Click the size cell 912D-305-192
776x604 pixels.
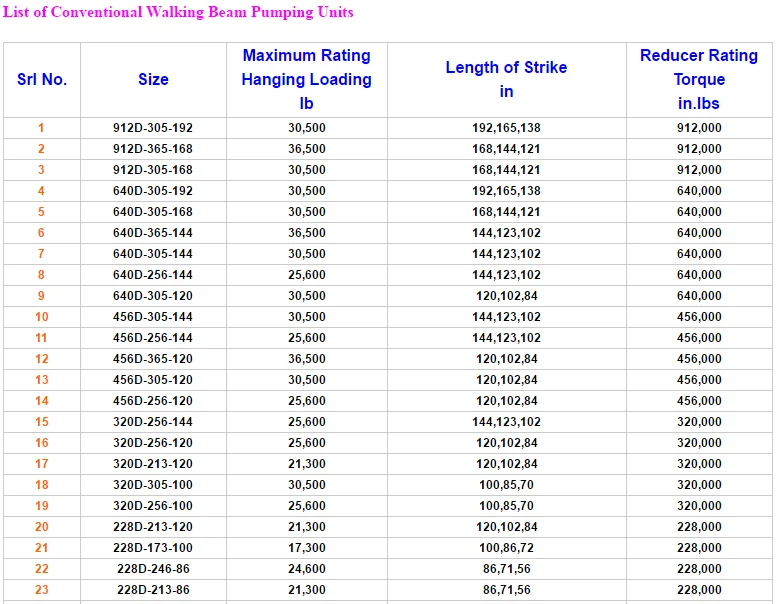pos(153,128)
